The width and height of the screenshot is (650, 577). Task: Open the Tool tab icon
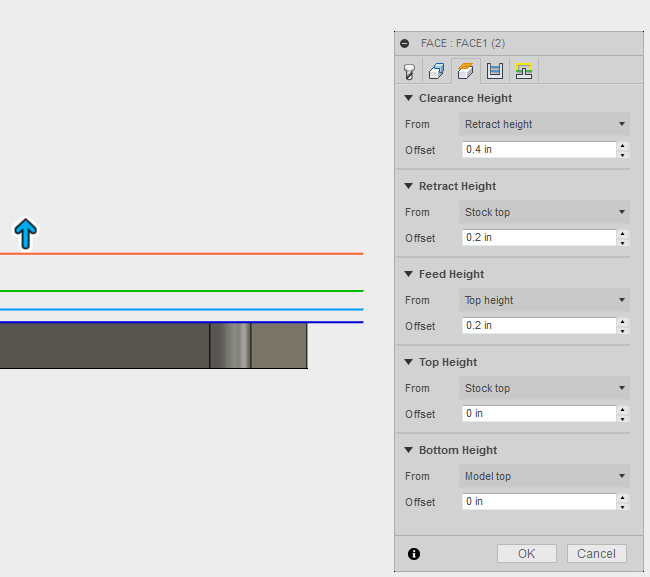(x=409, y=71)
